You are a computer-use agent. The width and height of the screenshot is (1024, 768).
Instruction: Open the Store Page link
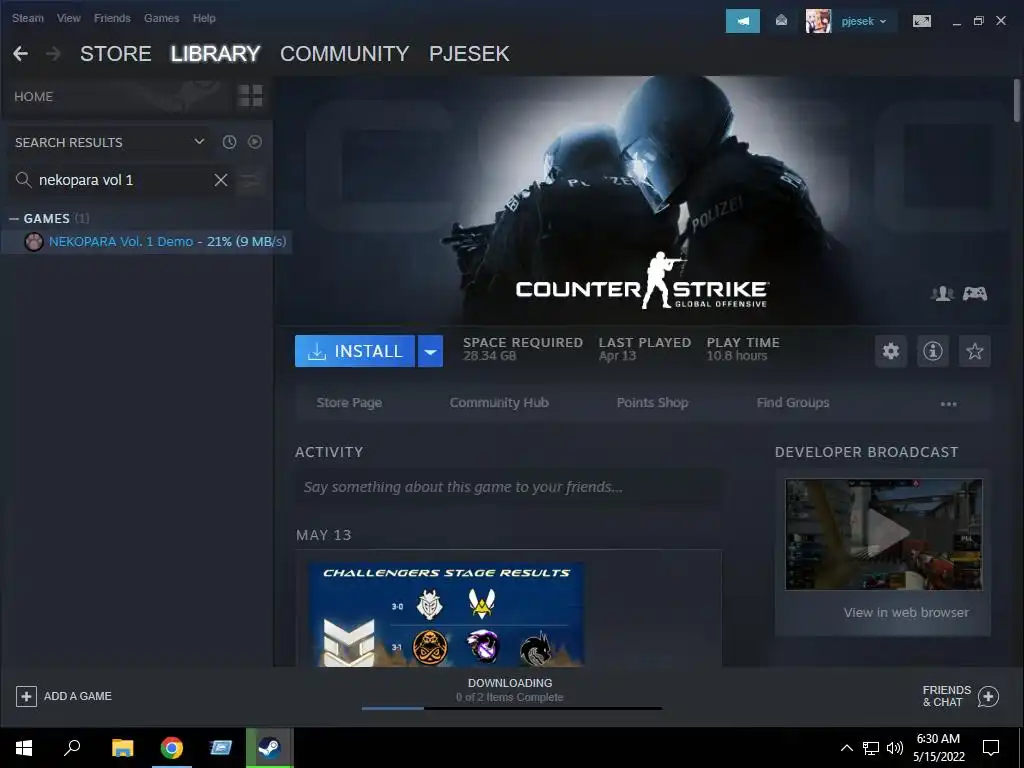pyautogui.click(x=349, y=403)
